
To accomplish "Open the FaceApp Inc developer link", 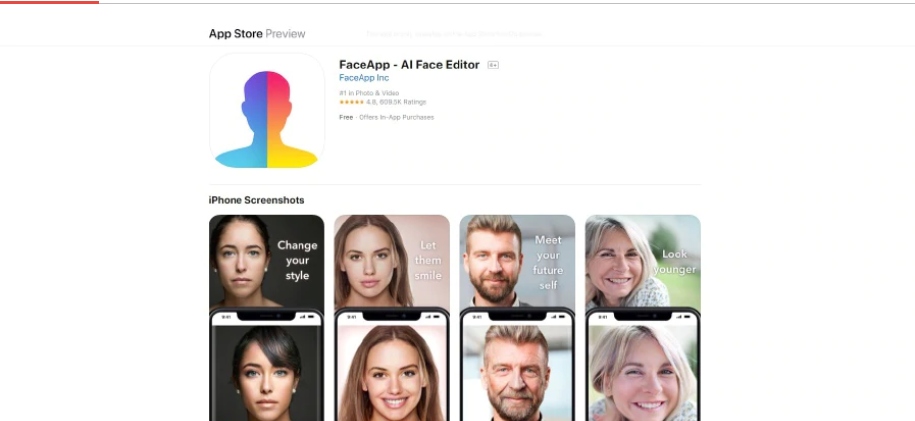I will 364,78.
